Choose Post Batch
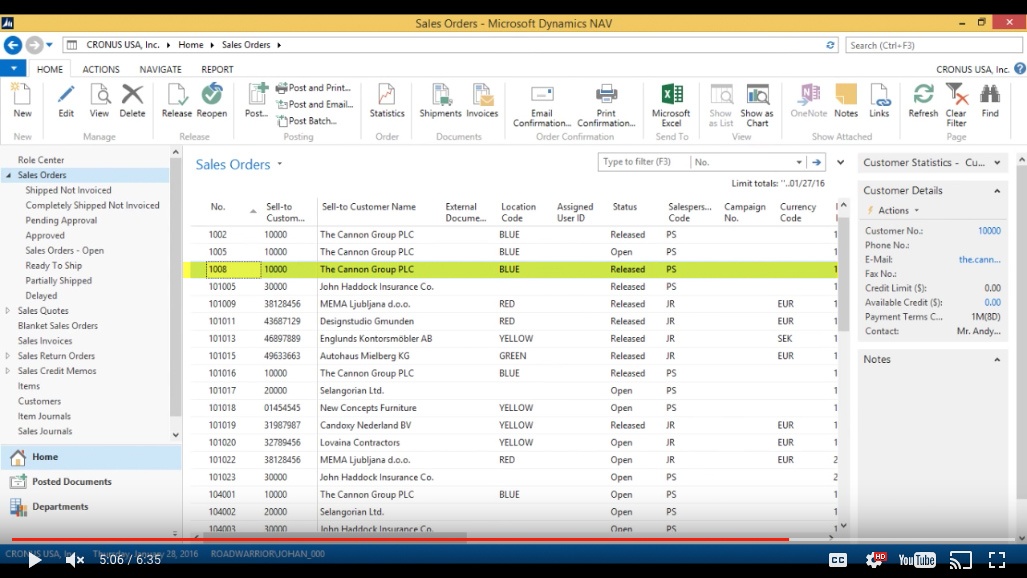This screenshot has height=578, width=1027. pos(307,121)
